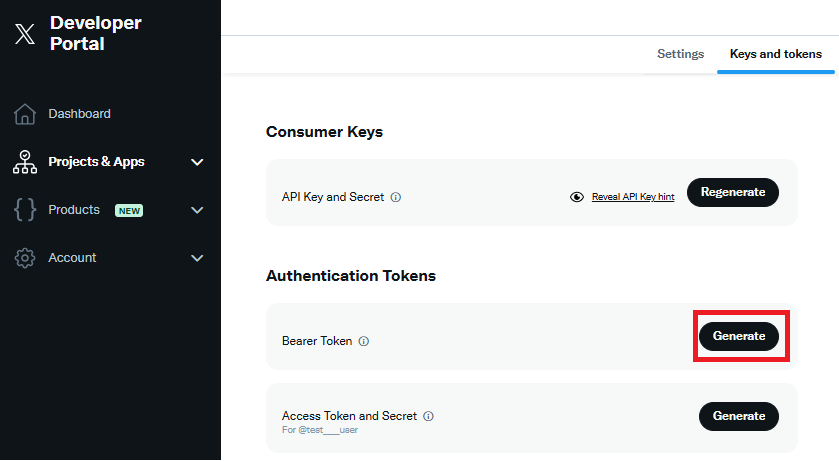The width and height of the screenshot is (839, 461).
Task: Open Dashboard from the sidebar
Action: (79, 114)
